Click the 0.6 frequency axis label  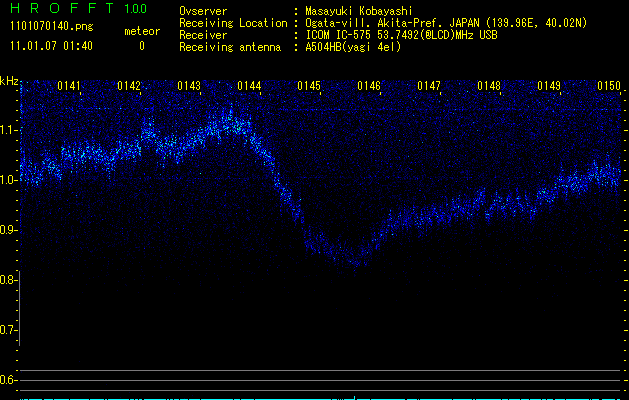[9, 380]
